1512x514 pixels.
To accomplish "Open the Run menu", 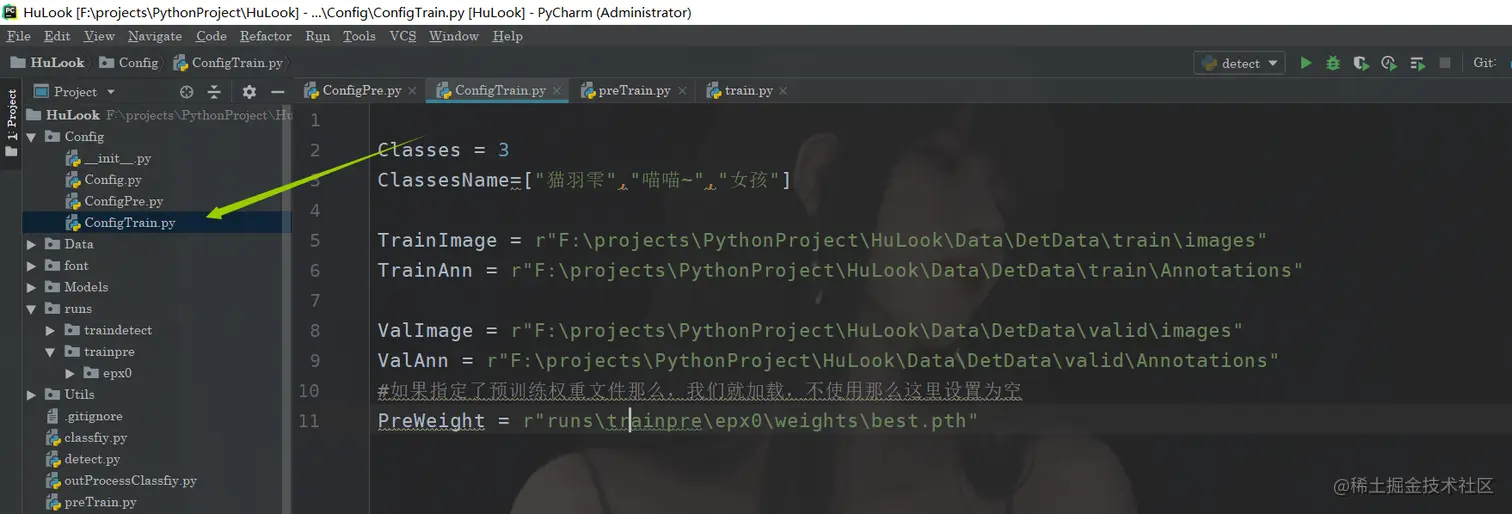I will 318,36.
